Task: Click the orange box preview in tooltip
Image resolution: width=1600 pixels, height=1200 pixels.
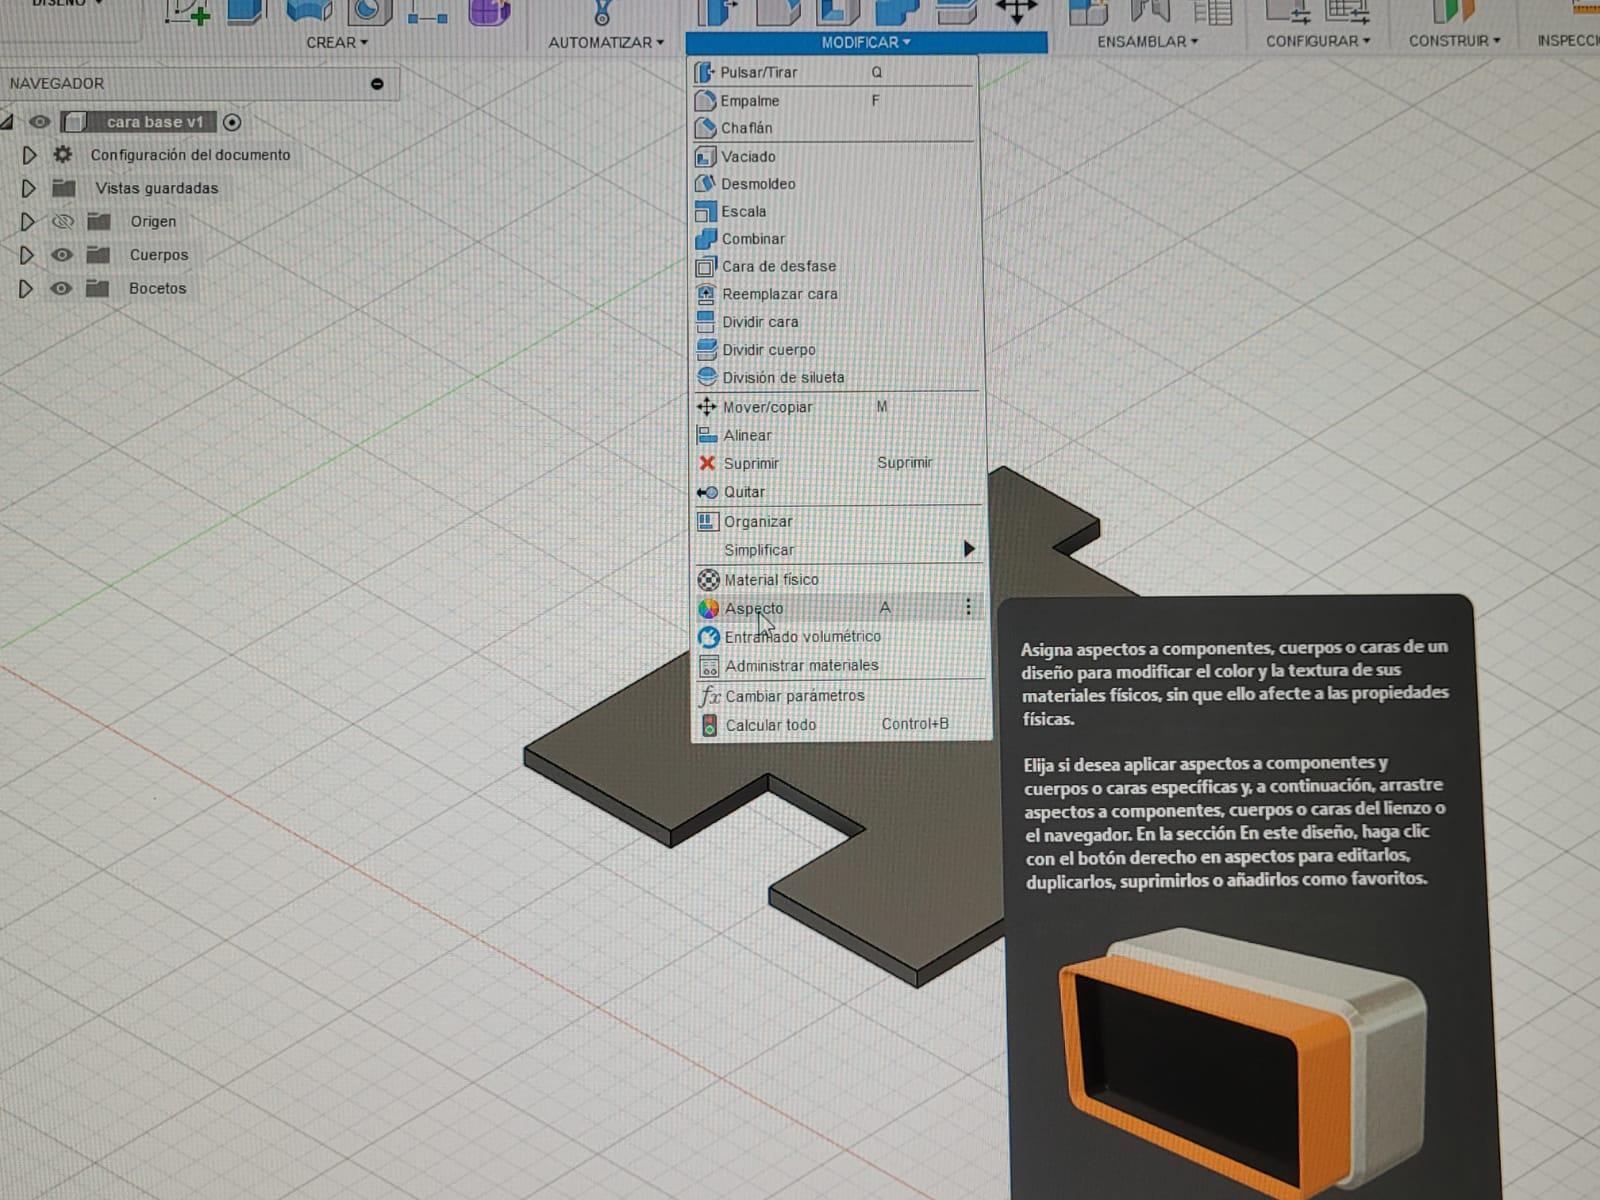Action: click(x=1240, y=1060)
